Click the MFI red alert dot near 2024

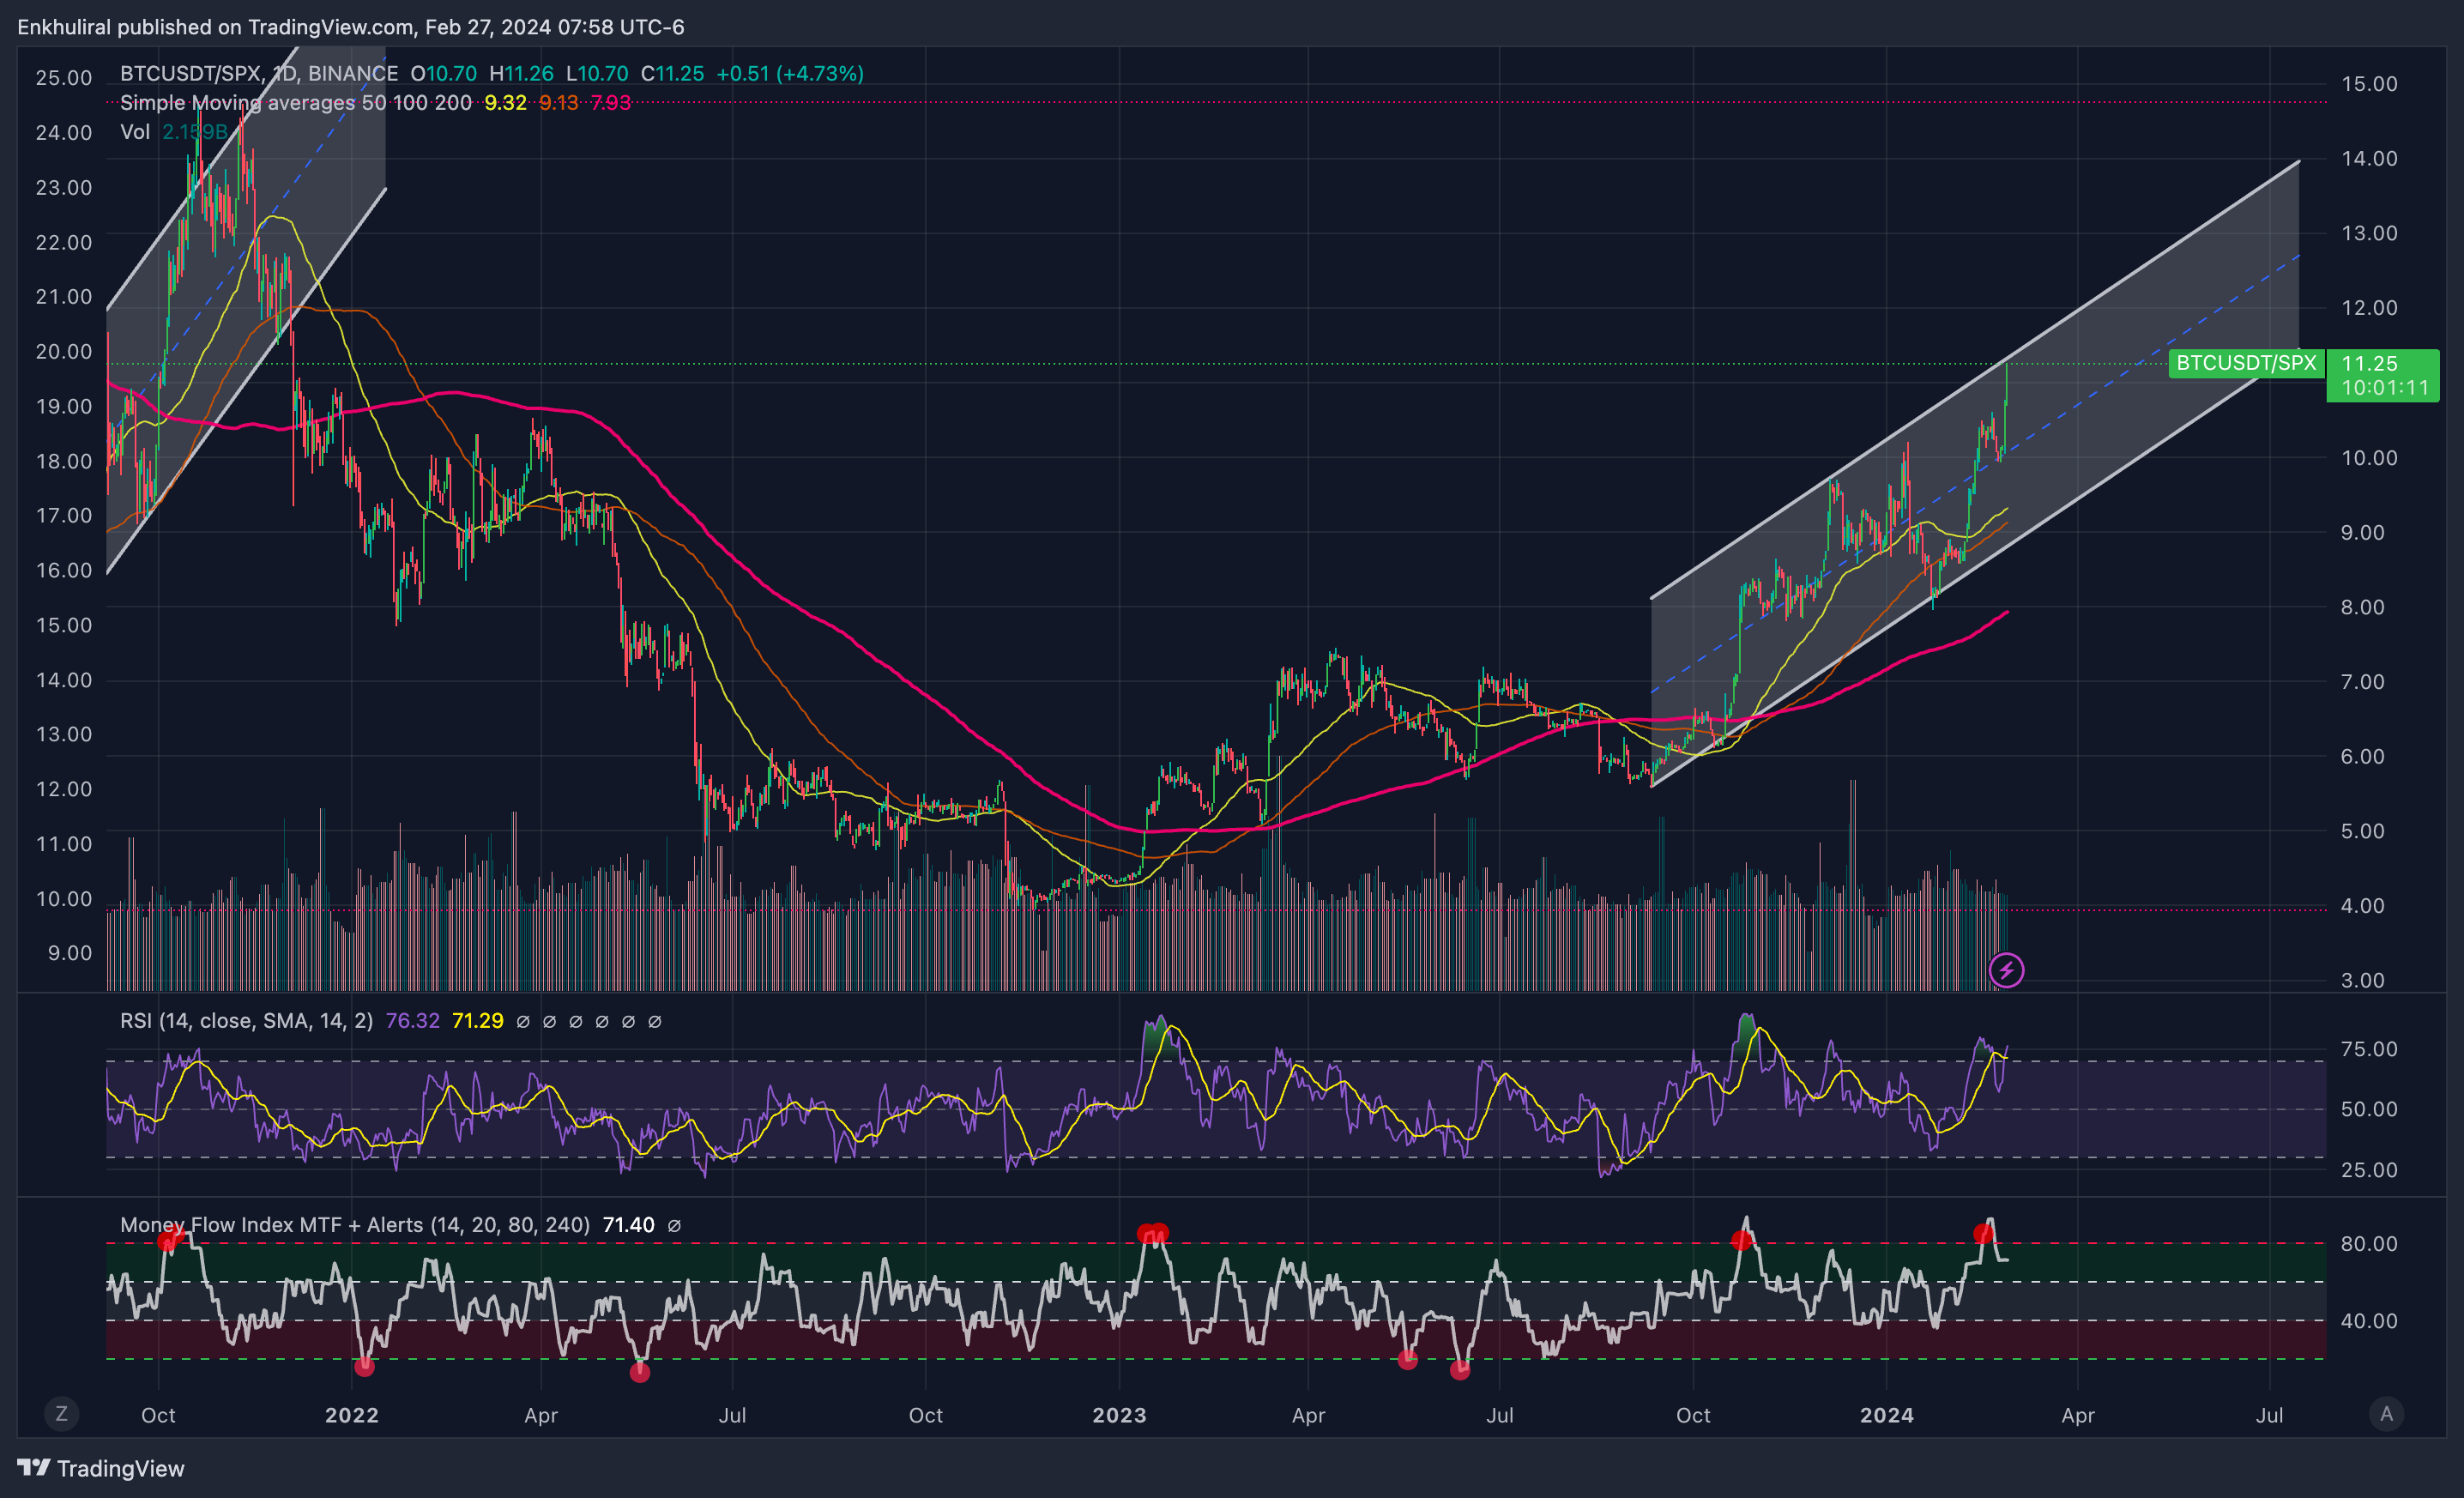1983,1234
